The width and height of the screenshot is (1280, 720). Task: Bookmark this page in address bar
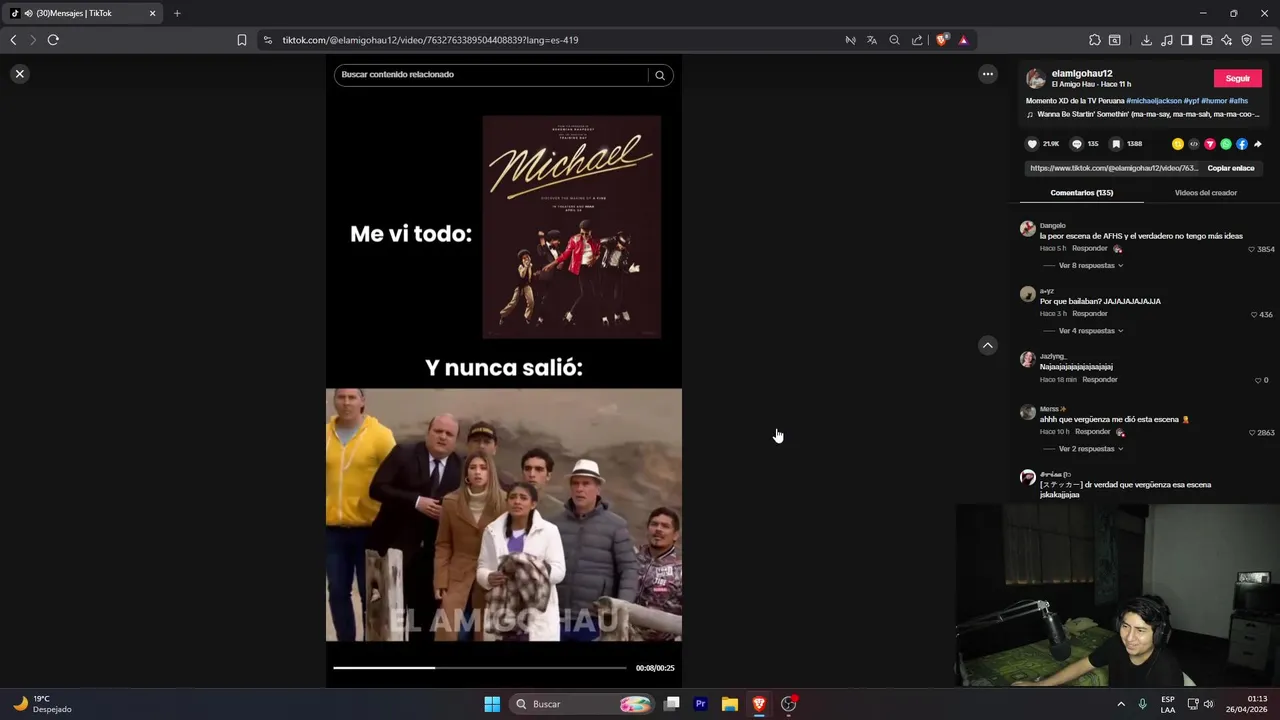point(242,40)
